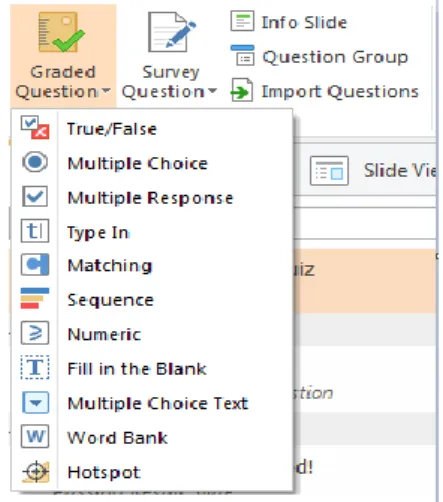443x502 pixels.
Task: Click the Numeric question icon
Action: point(35,333)
